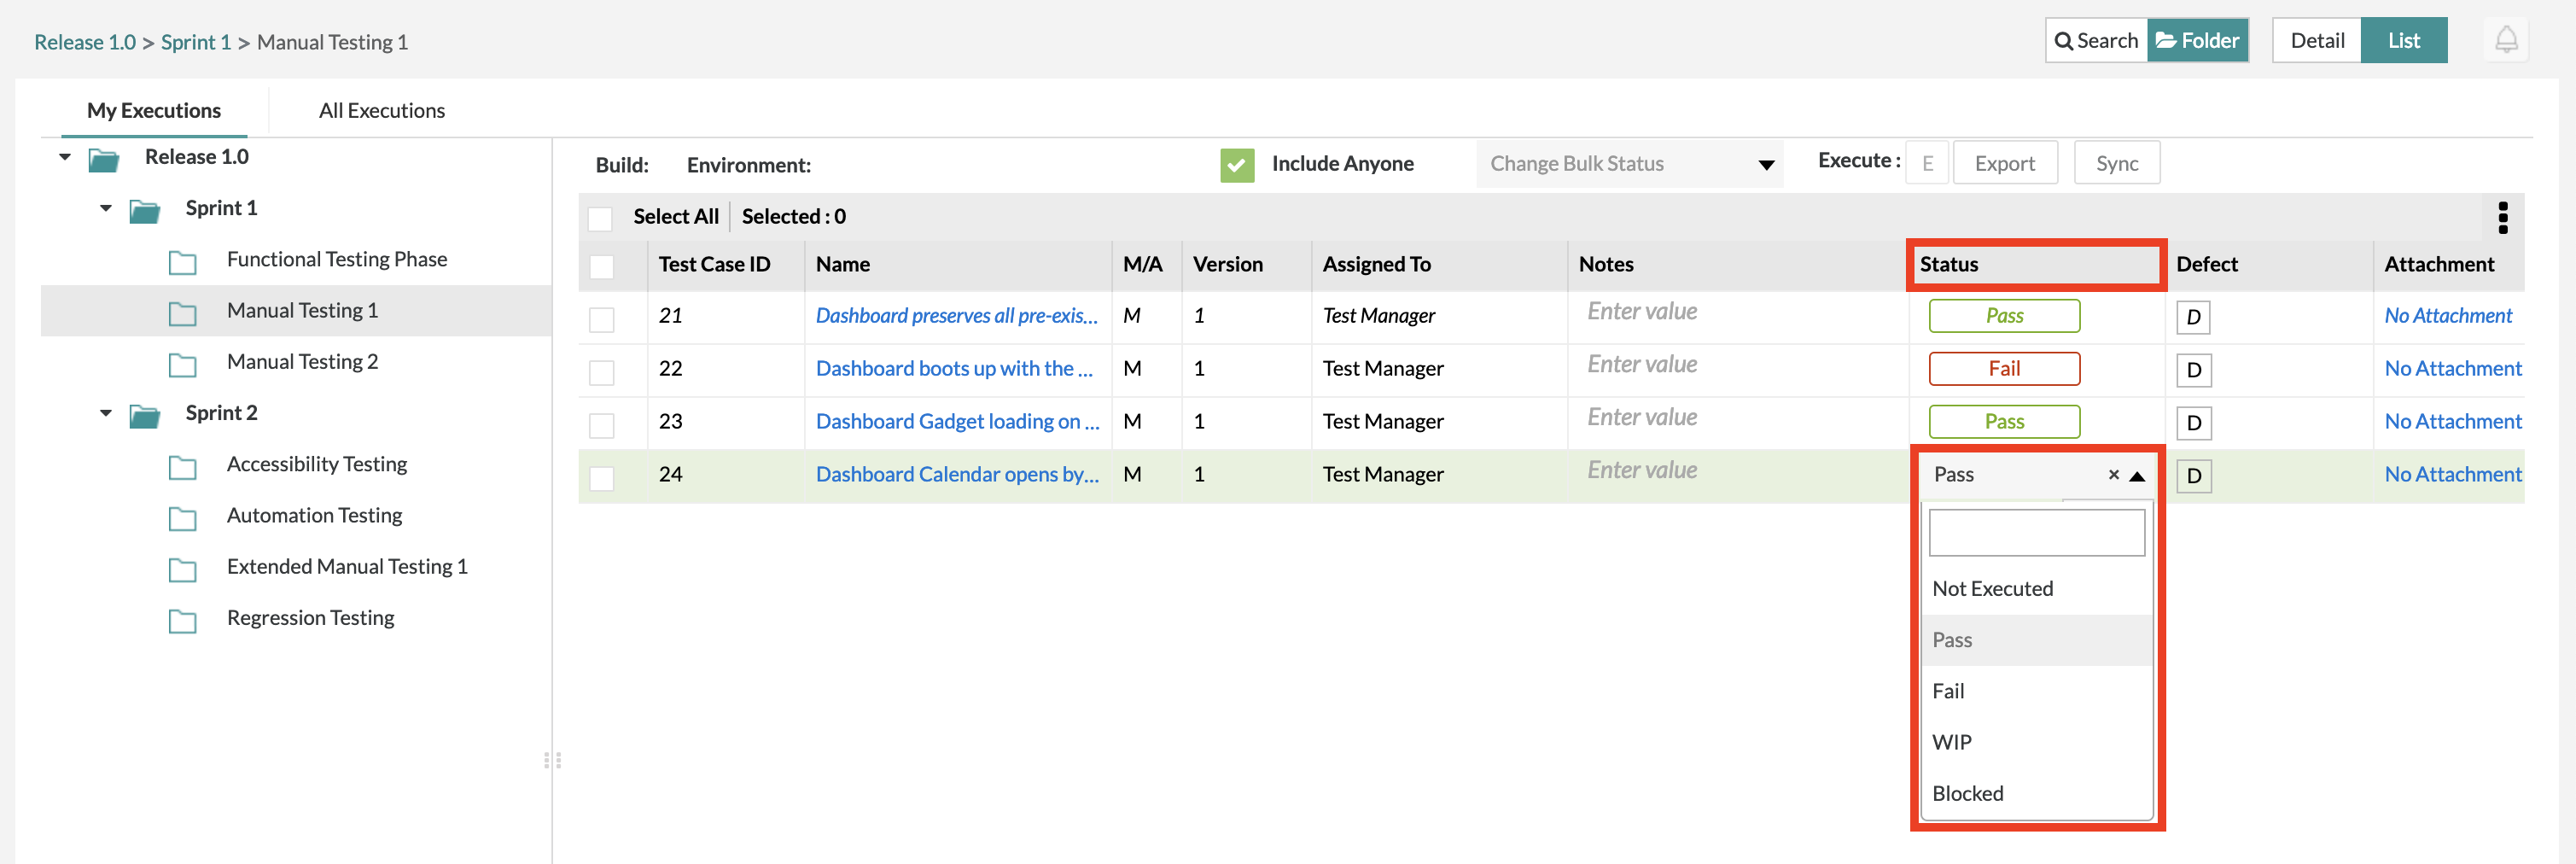This screenshot has width=2576, height=864.
Task: Click Notes field for test case 24
Action: pyautogui.click(x=1736, y=471)
